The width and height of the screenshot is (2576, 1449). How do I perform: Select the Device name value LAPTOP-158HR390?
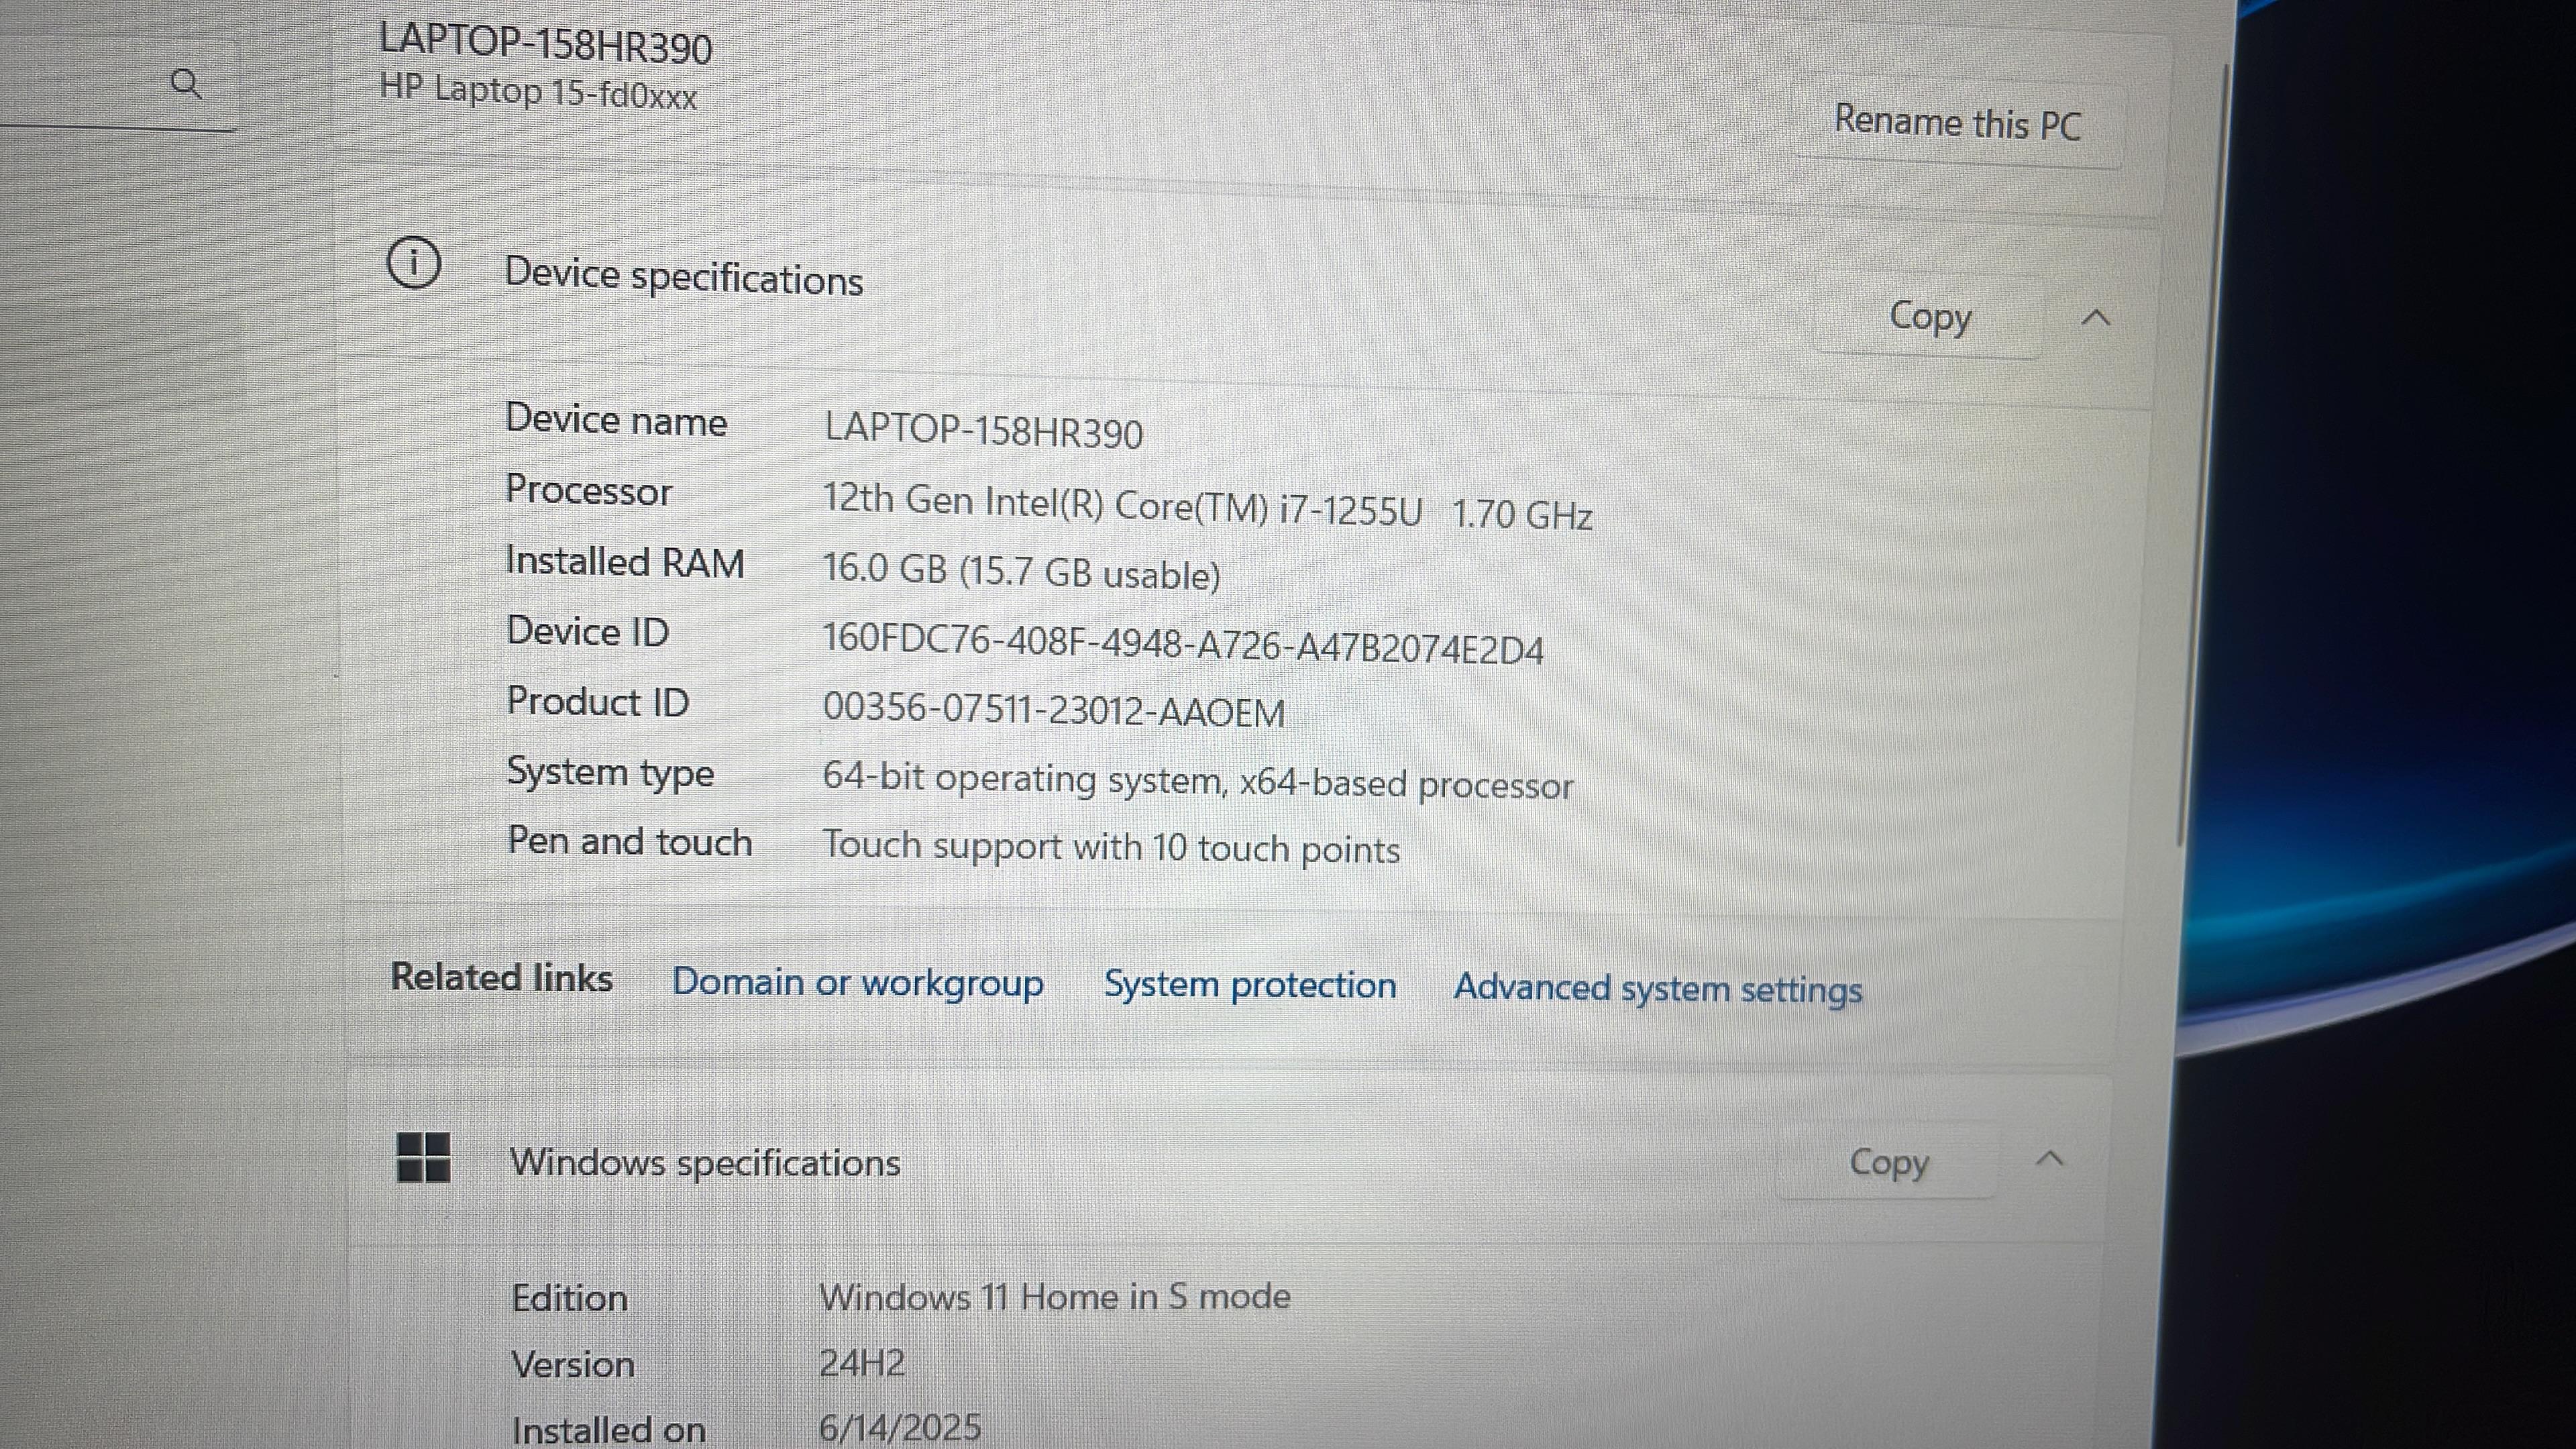(983, 431)
